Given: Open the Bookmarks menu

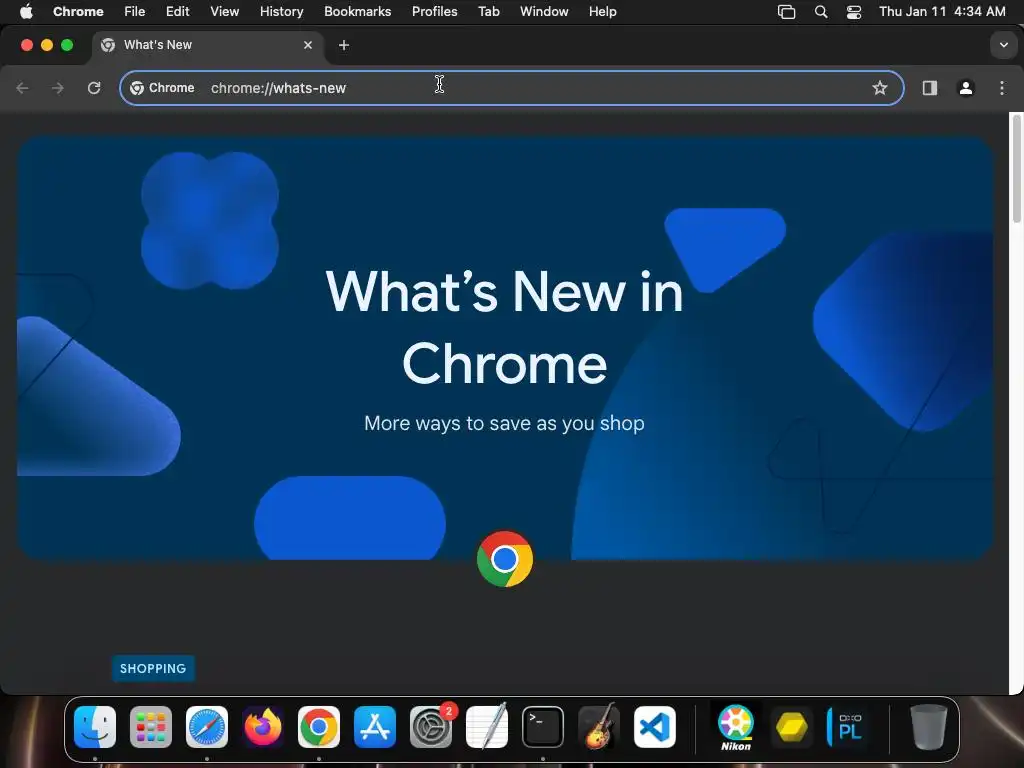Looking at the screenshot, I should coord(357,12).
